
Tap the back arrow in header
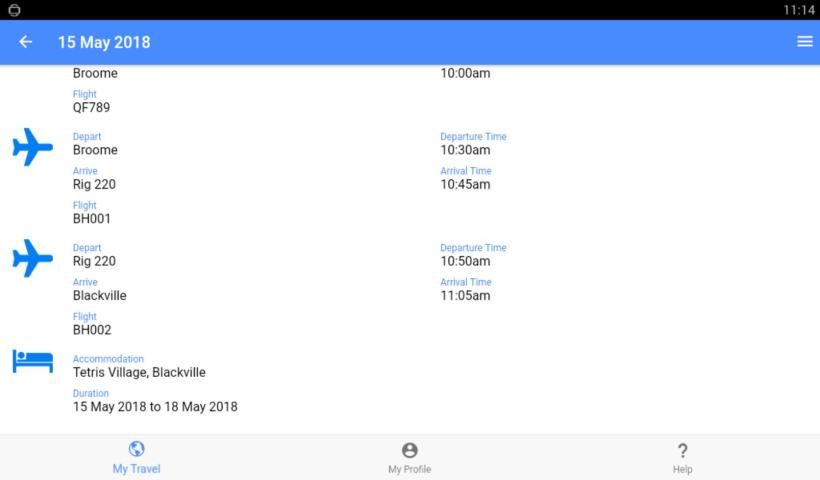[26, 42]
